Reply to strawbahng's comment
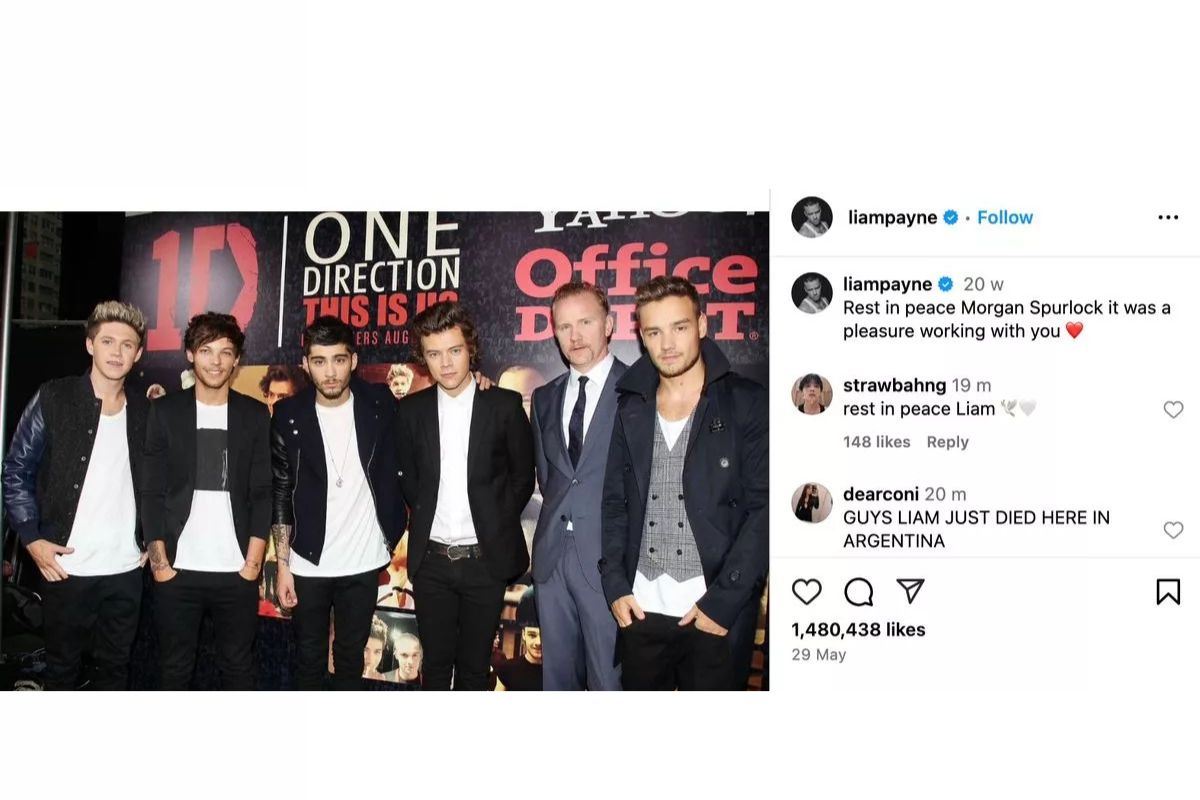The width and height of the screenshot is (1200, 800). [x=947, y=442]
